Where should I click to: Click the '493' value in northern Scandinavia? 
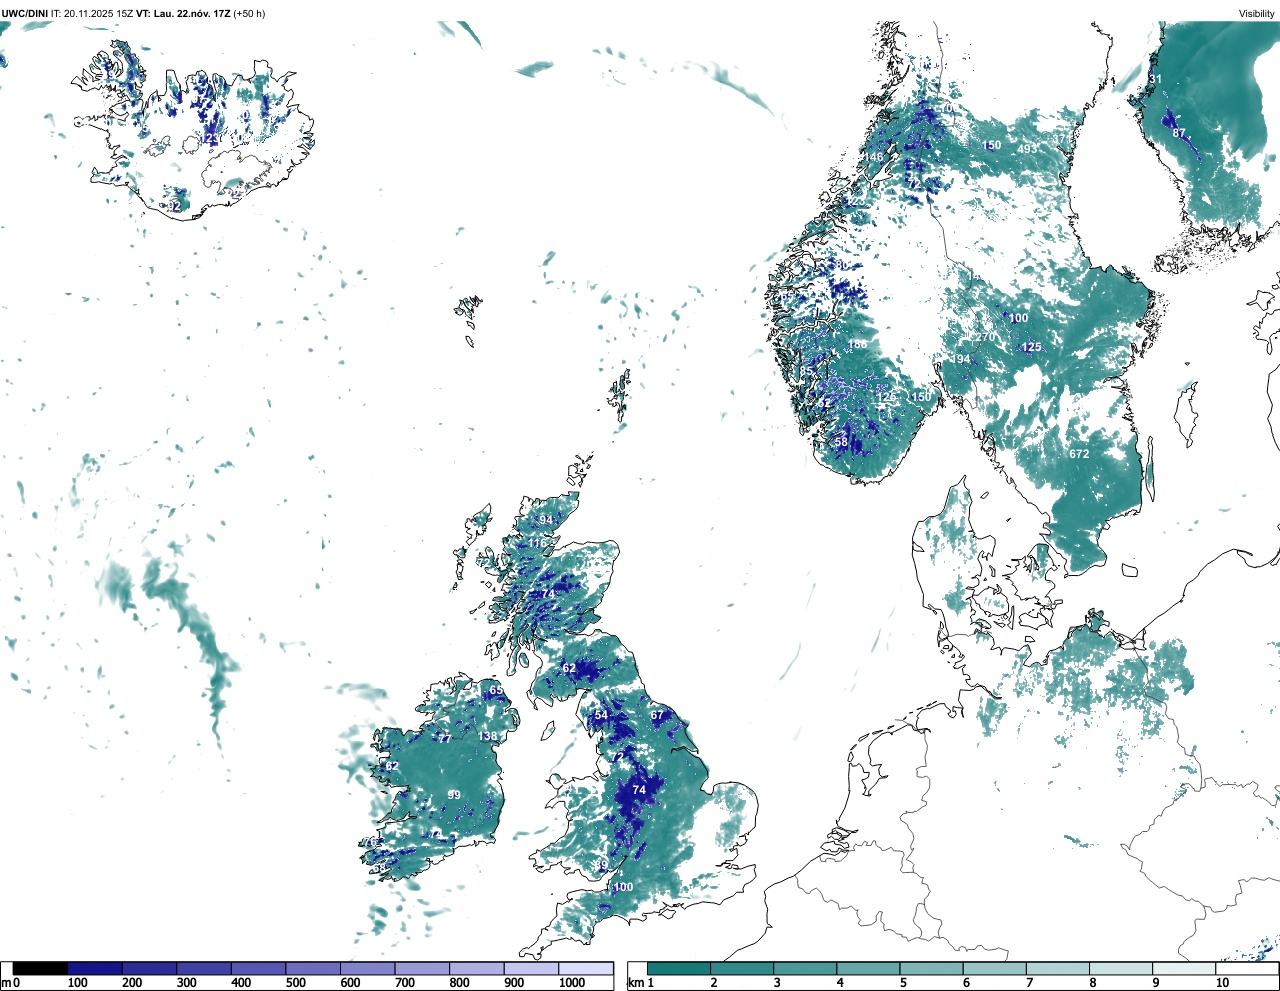coord(1027,149)
